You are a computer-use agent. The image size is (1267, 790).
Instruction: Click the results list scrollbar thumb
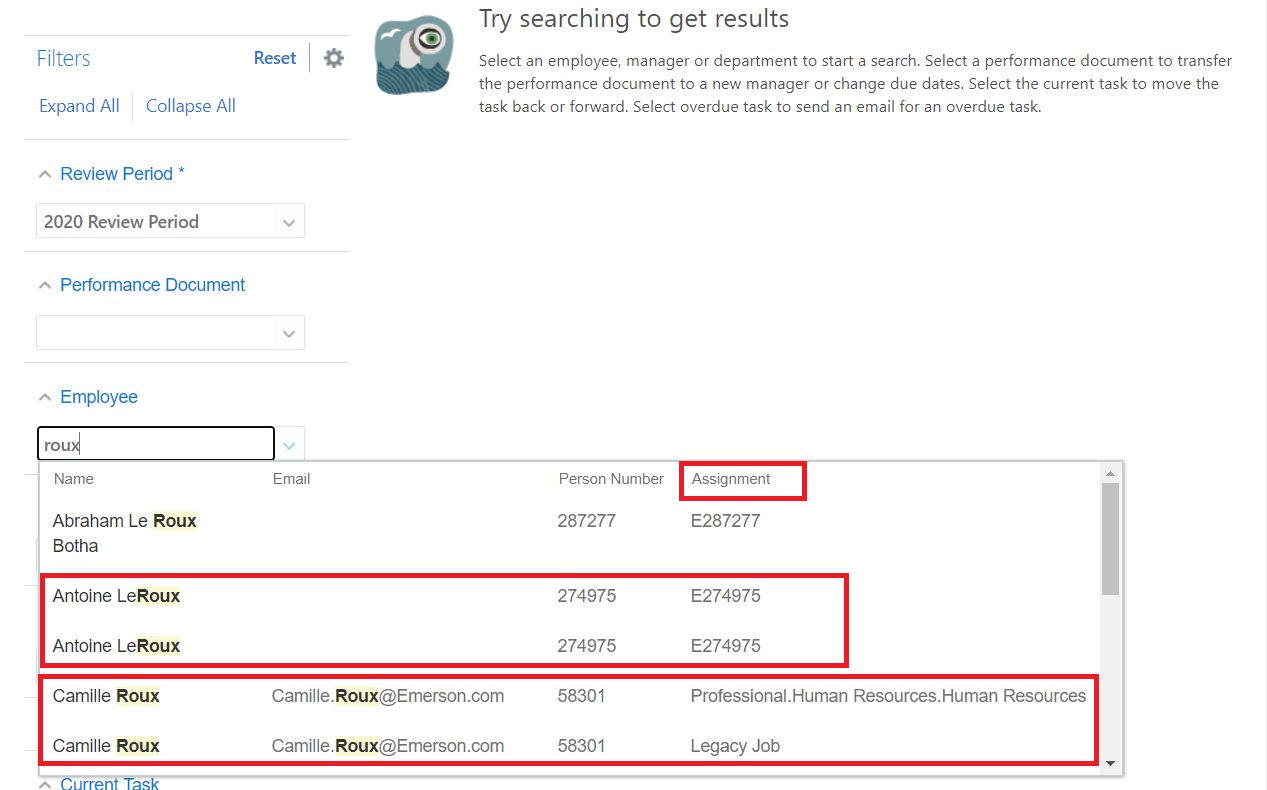point(1110,539)
